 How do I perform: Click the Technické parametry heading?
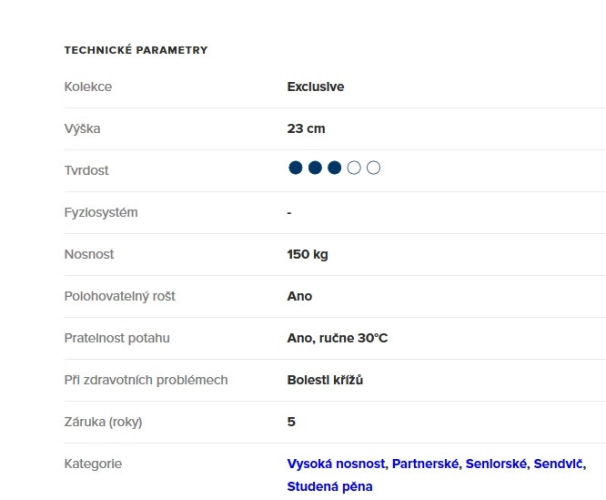(136, 50)
